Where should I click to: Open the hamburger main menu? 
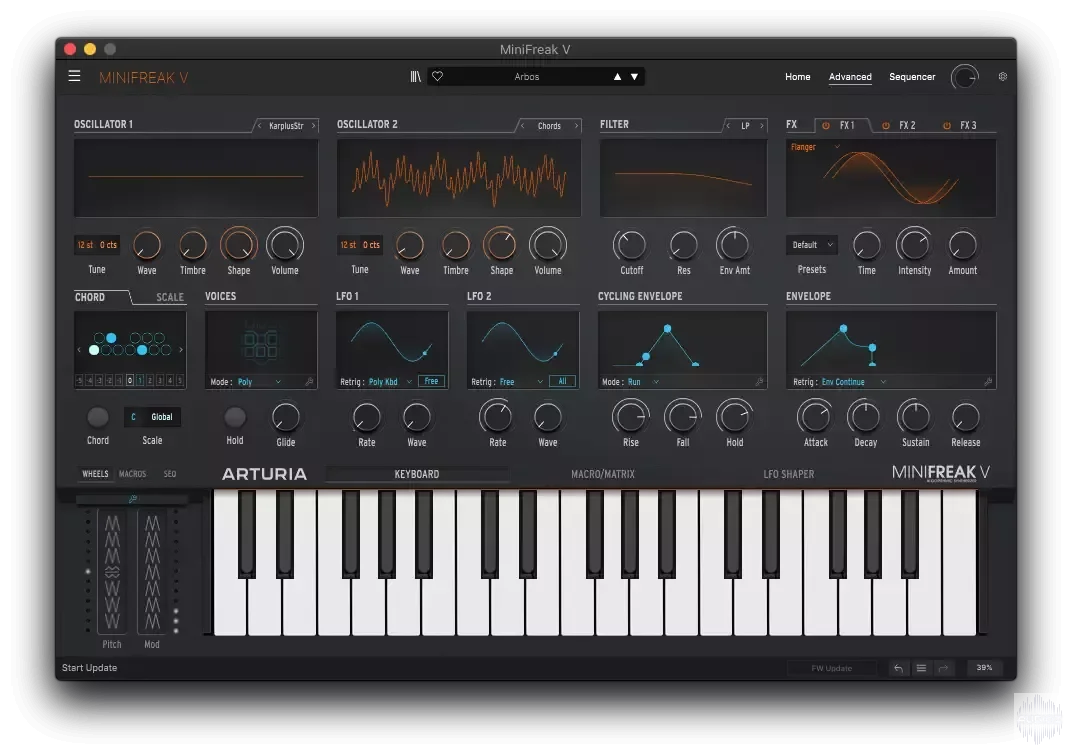75,76
